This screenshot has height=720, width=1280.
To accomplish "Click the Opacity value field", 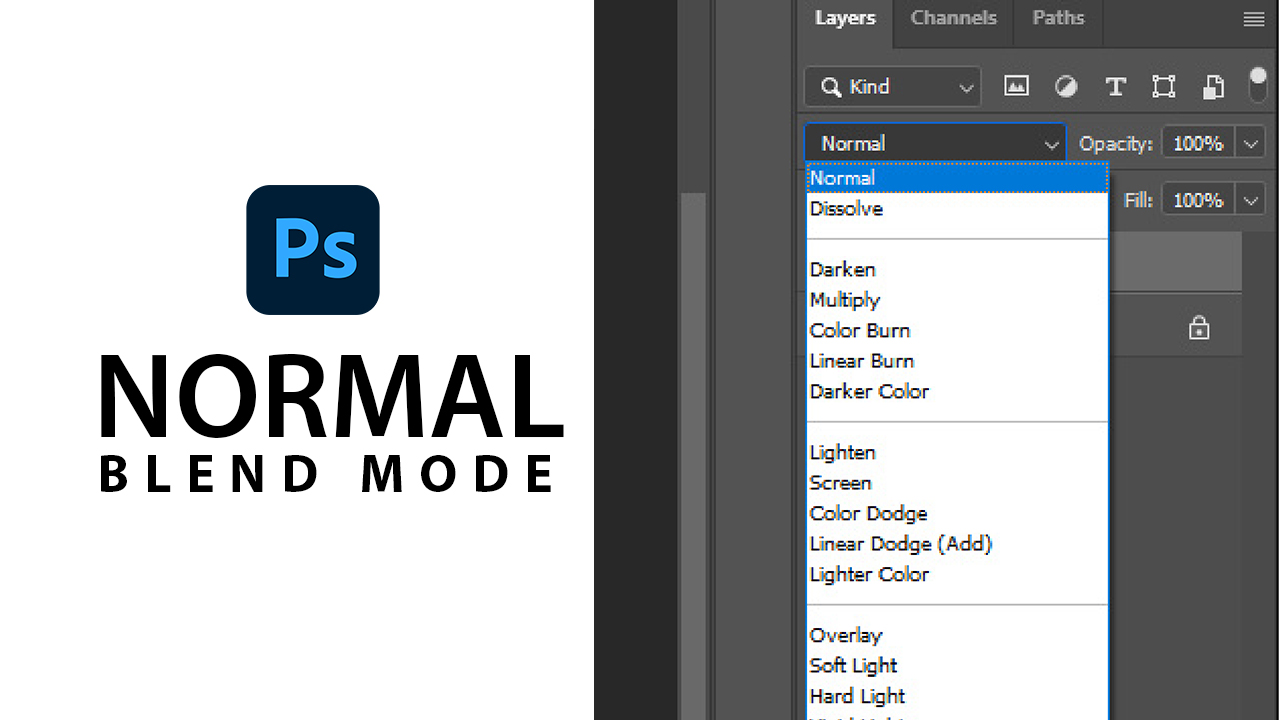I will [x=1197, y=142].
